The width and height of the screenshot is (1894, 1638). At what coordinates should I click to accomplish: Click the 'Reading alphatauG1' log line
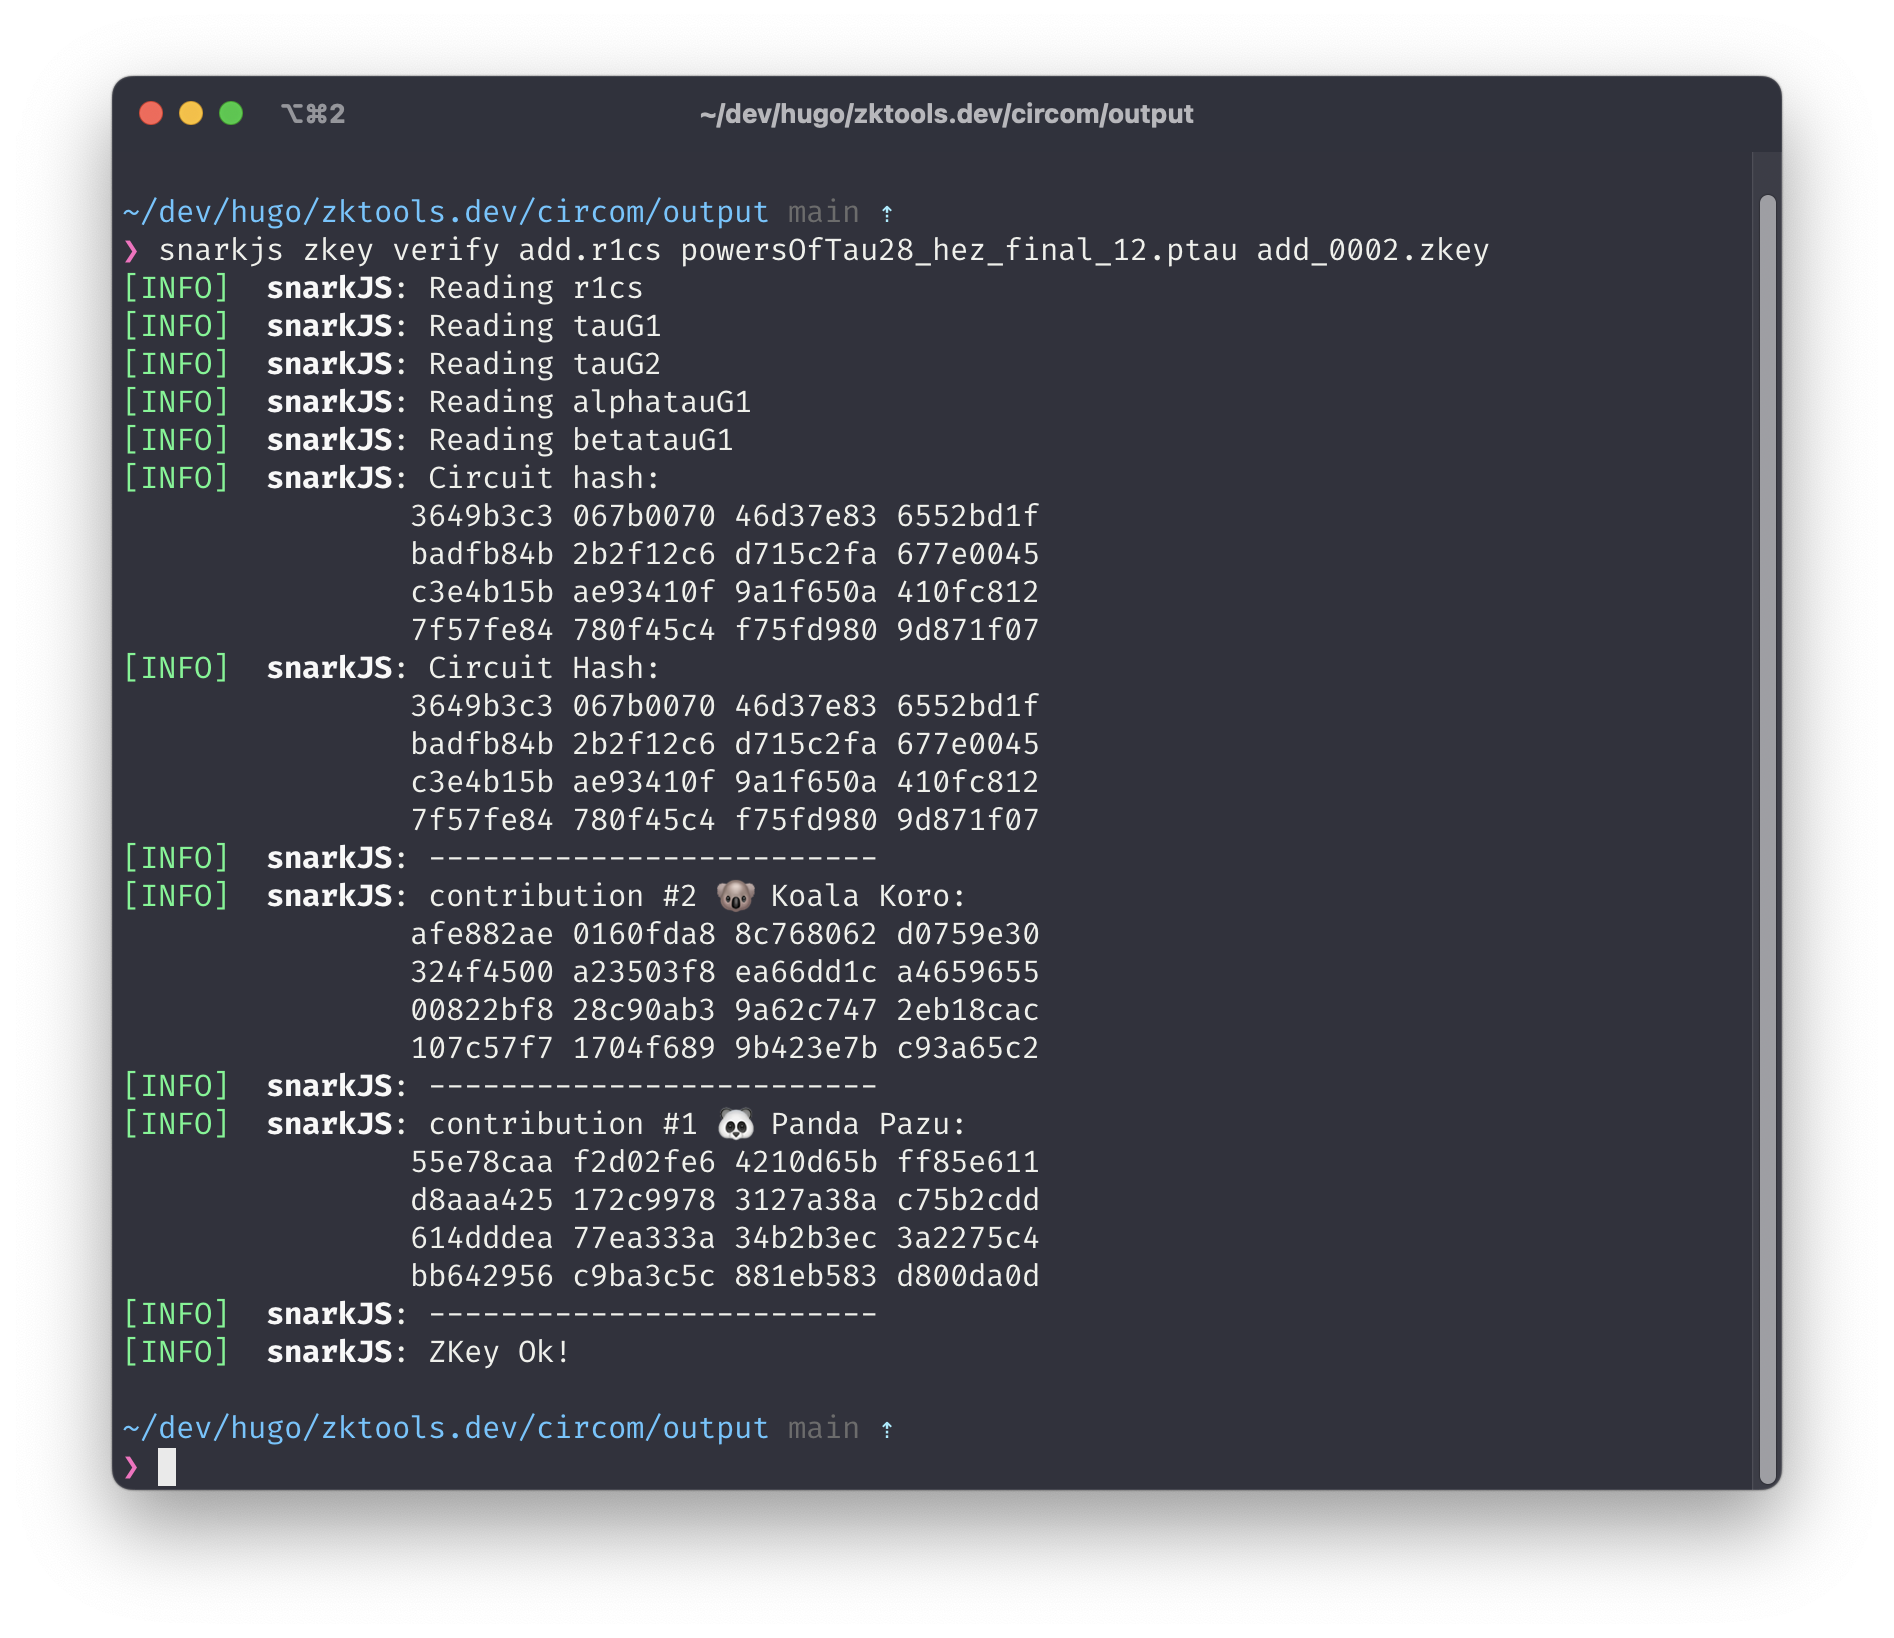click(590, 402)
